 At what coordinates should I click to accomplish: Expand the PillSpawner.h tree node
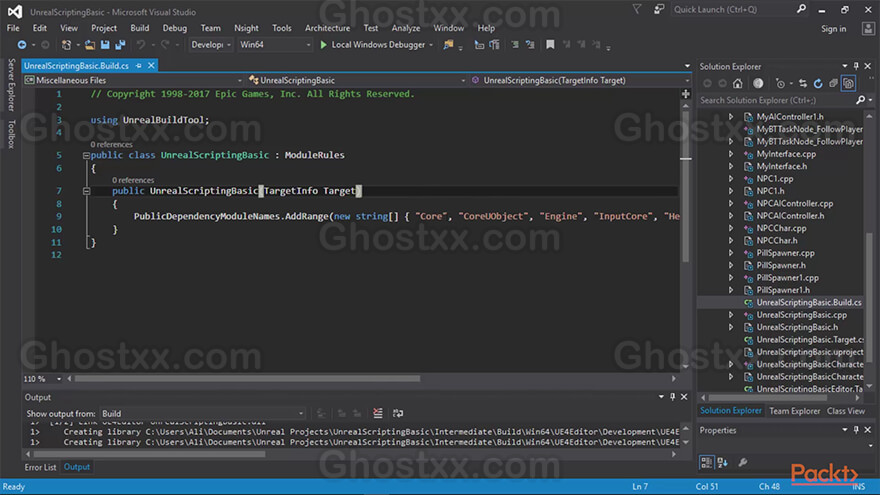point(731,265)
